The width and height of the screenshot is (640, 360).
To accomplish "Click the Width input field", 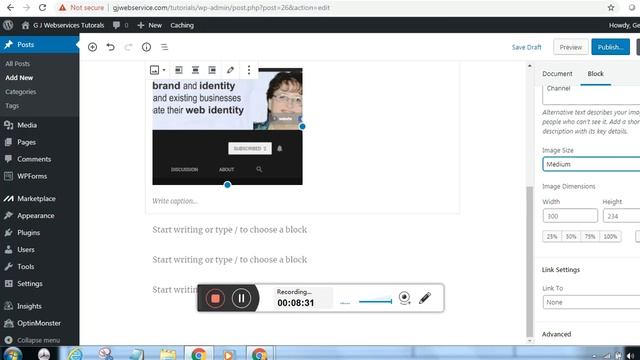I will (570, 216).
